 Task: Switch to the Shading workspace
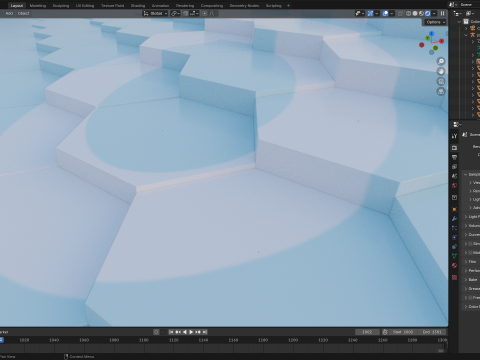pos(138,6)
